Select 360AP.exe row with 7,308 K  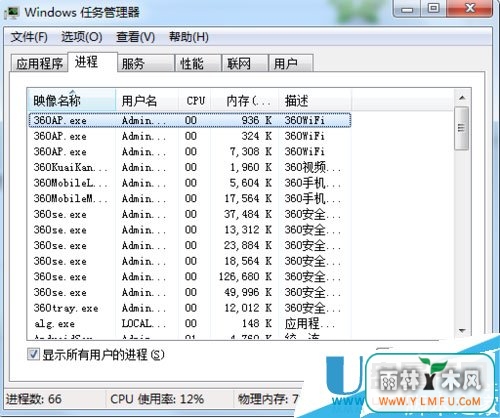click(190, 152)
